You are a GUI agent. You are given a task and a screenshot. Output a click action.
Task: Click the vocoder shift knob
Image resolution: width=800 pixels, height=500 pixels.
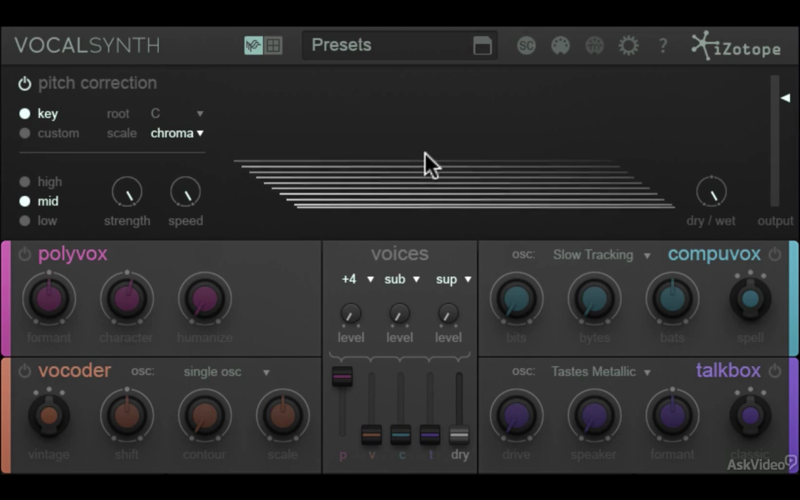[127, 415]
